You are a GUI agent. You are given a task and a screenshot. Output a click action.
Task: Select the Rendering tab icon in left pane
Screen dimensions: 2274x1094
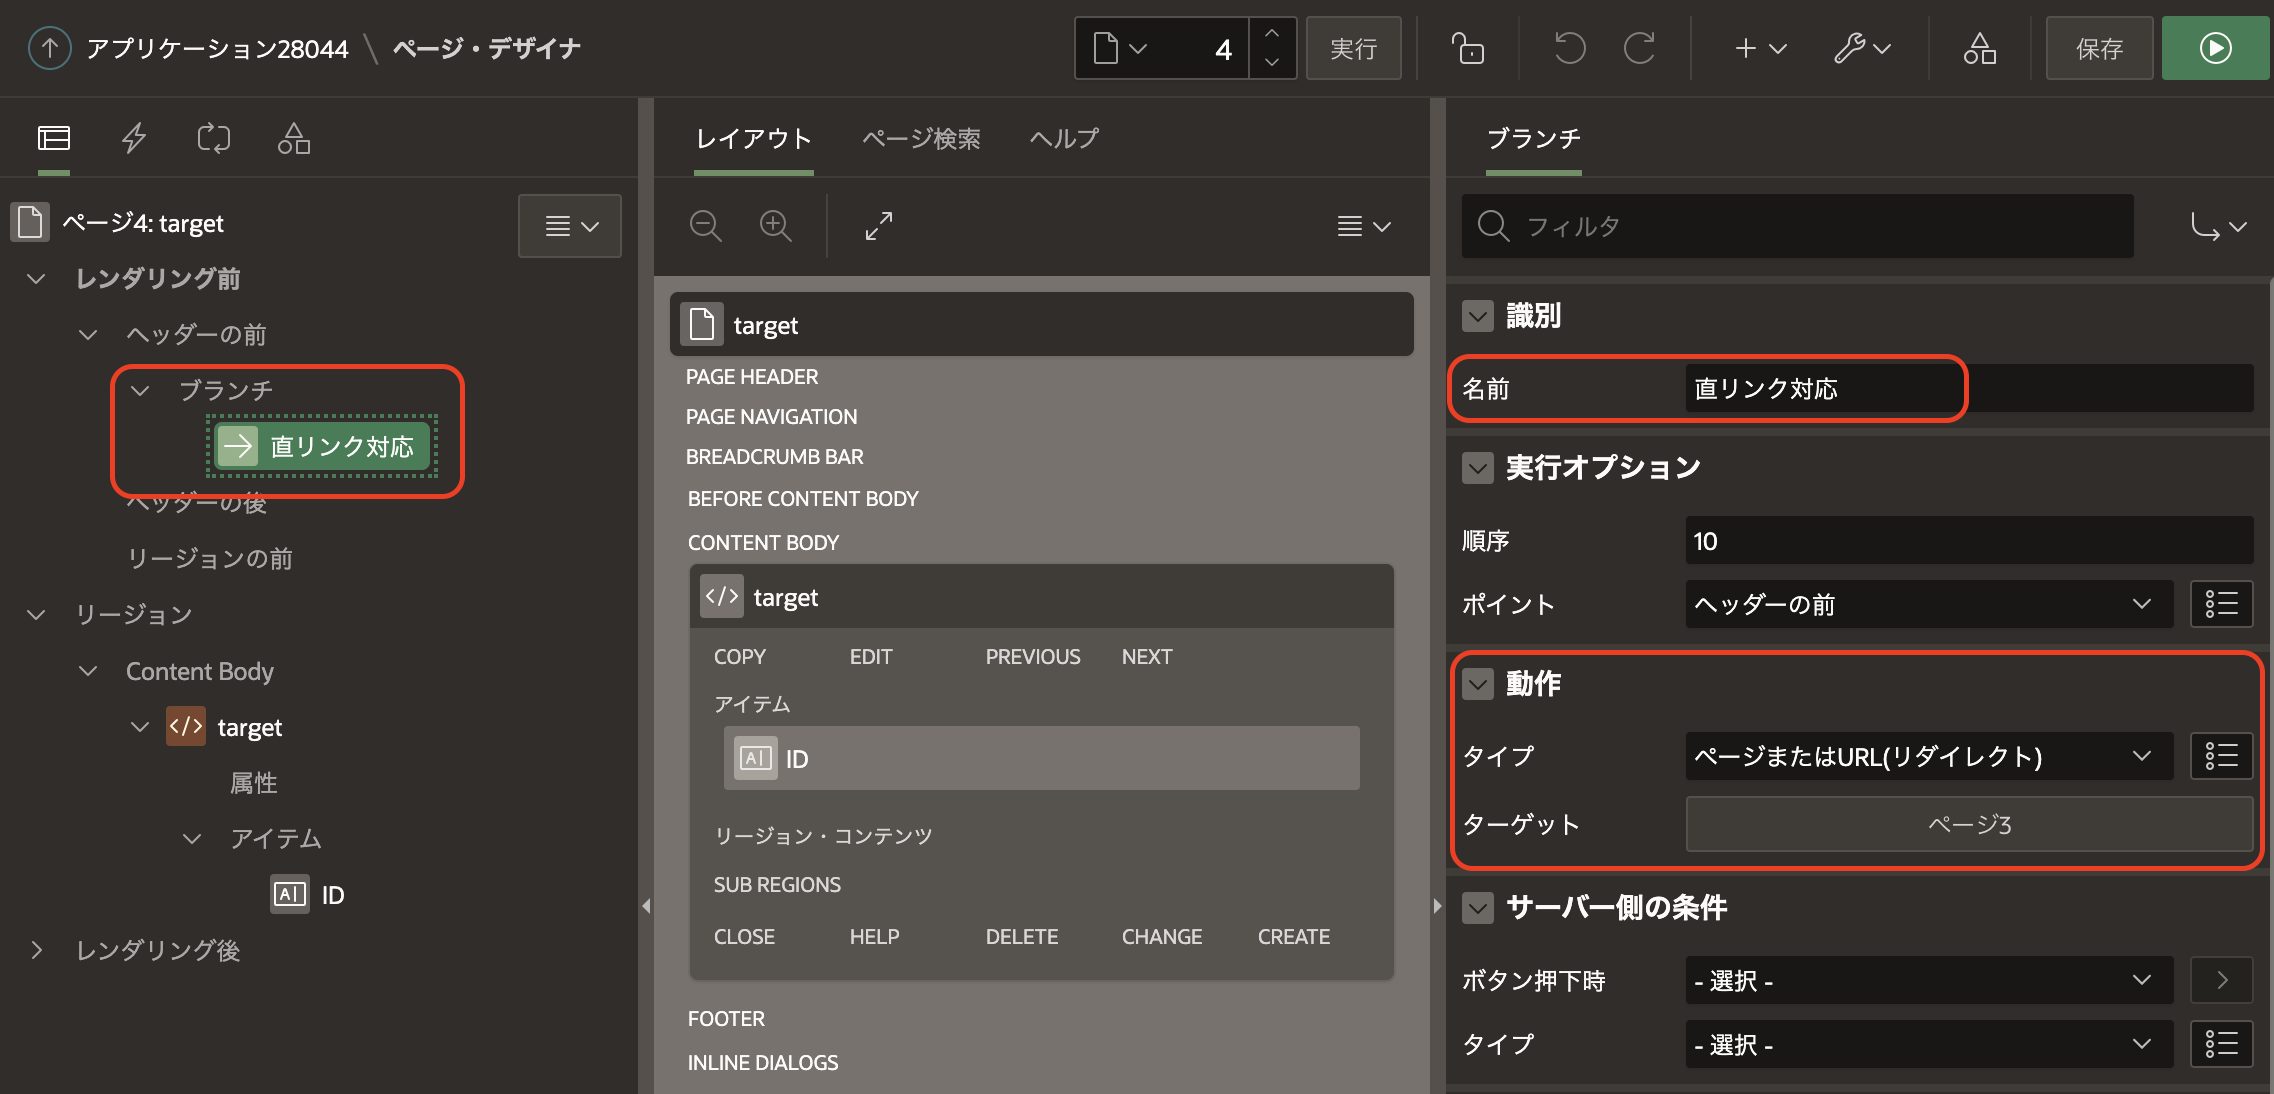(x=54, y=138)
